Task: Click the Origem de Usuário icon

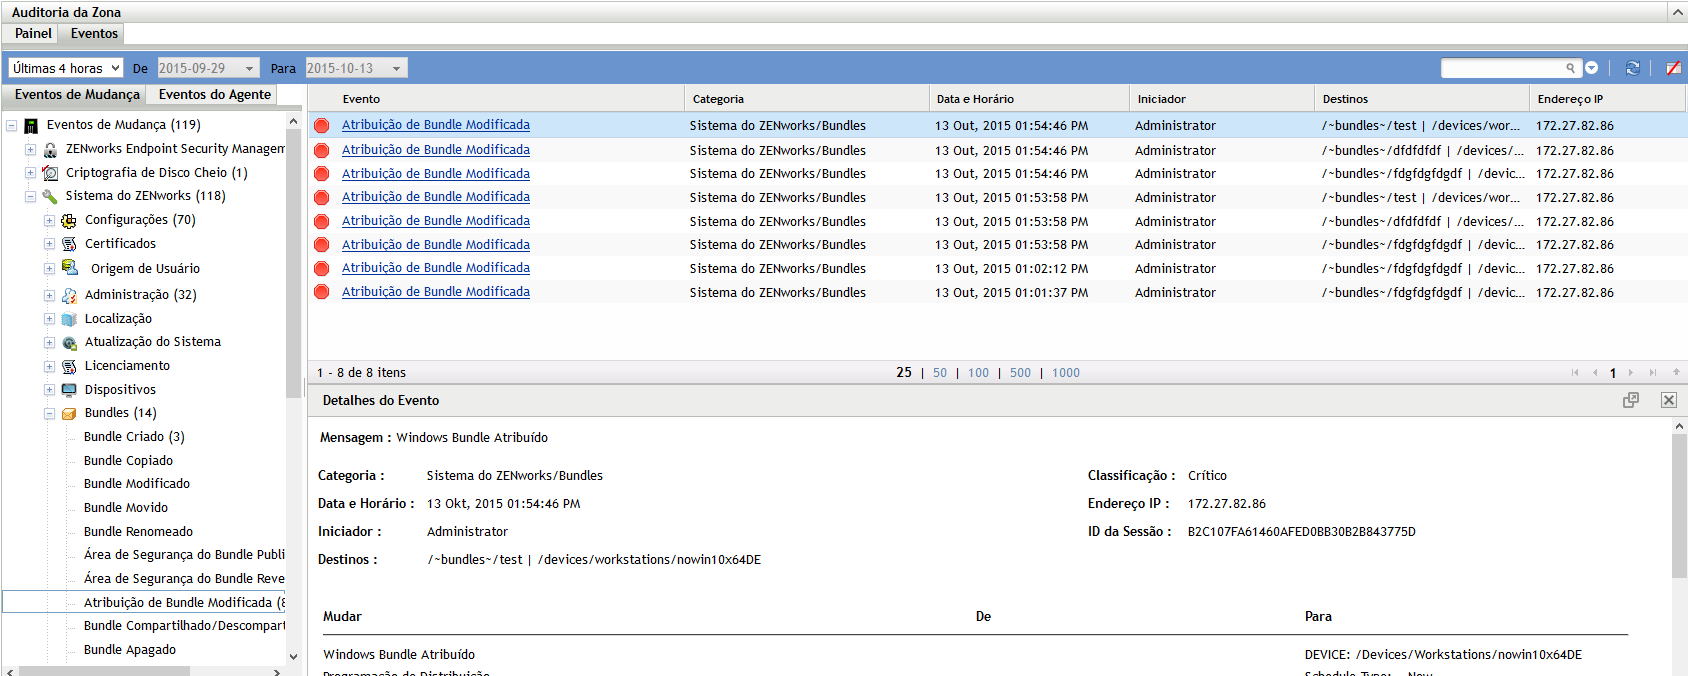Action: [x=70, y=268]
